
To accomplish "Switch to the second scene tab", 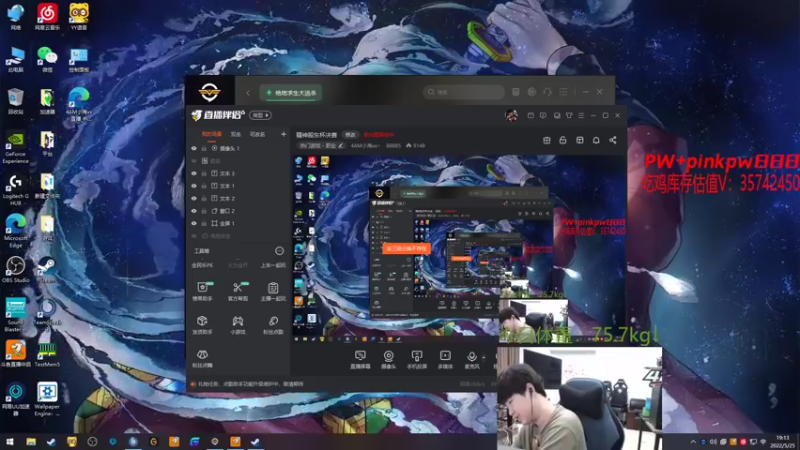I will tap(236, 134).
